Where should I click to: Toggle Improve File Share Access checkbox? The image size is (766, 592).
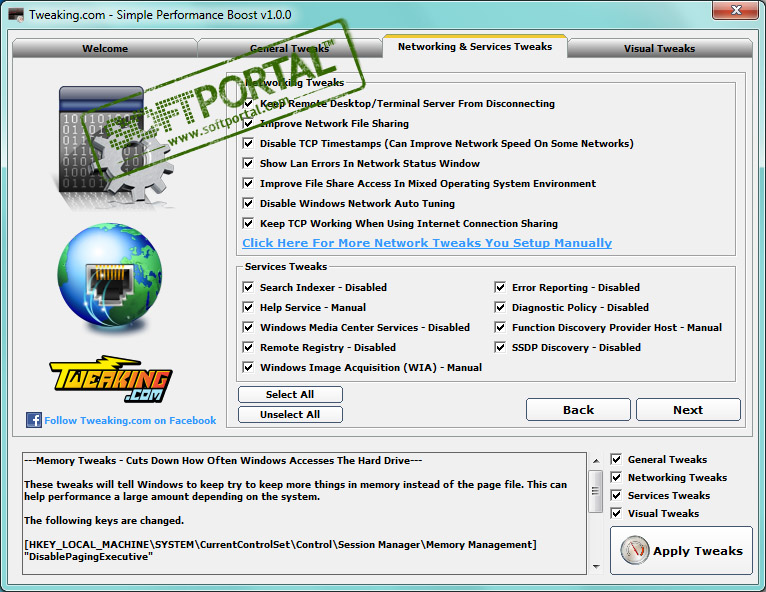tap(248, 183)
